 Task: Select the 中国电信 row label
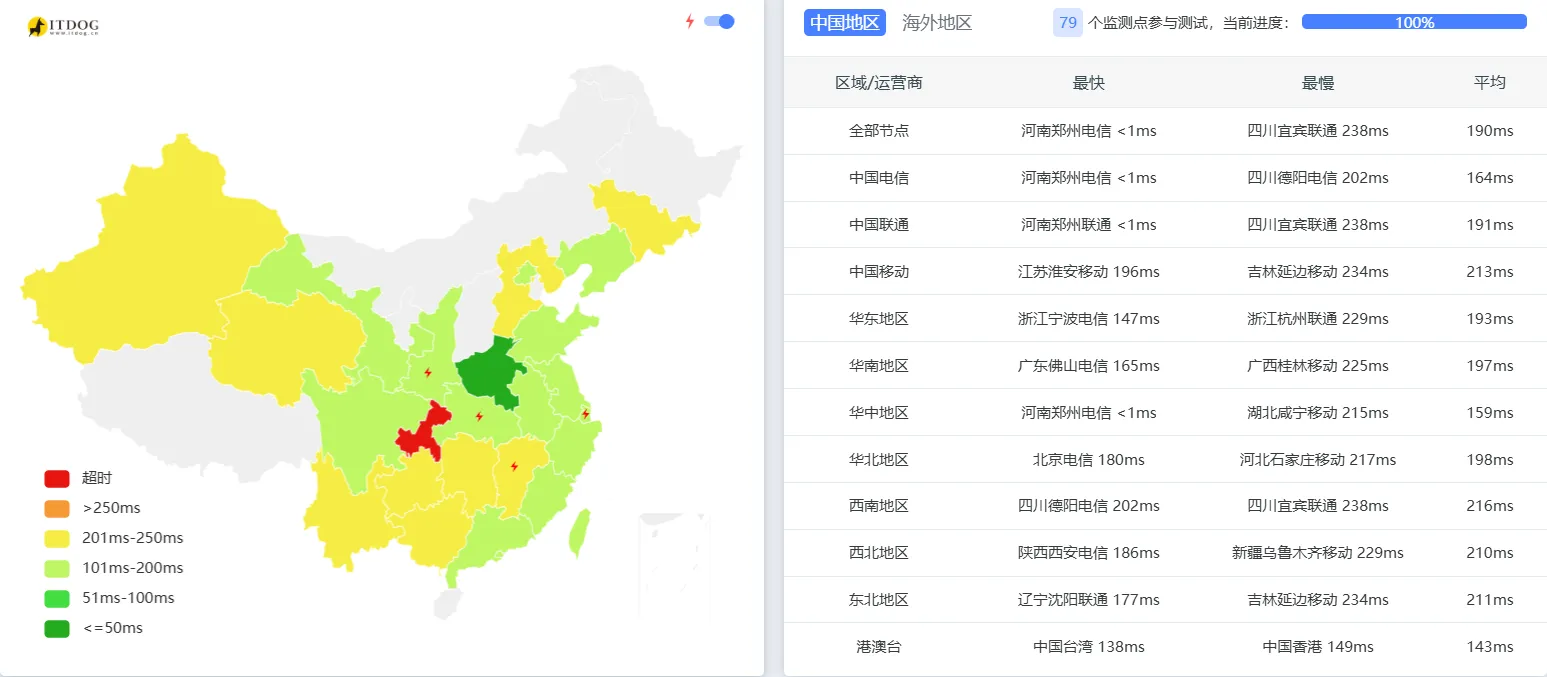tap(879, 178)
